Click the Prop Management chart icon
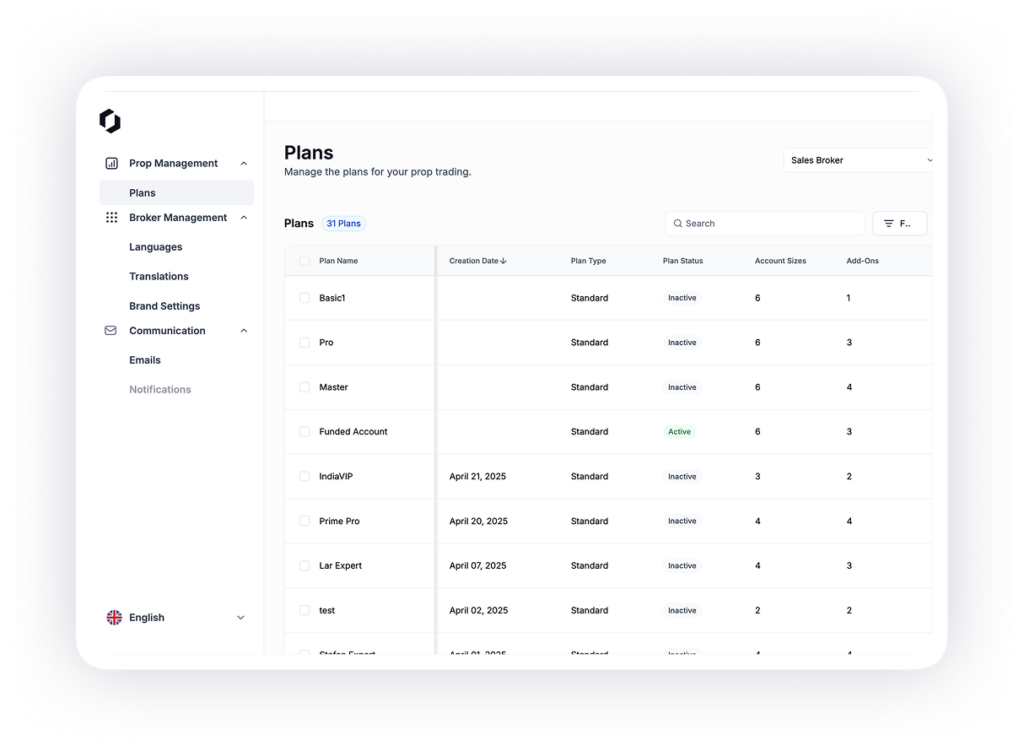1024x746 pixels. (x=111, y=163)
